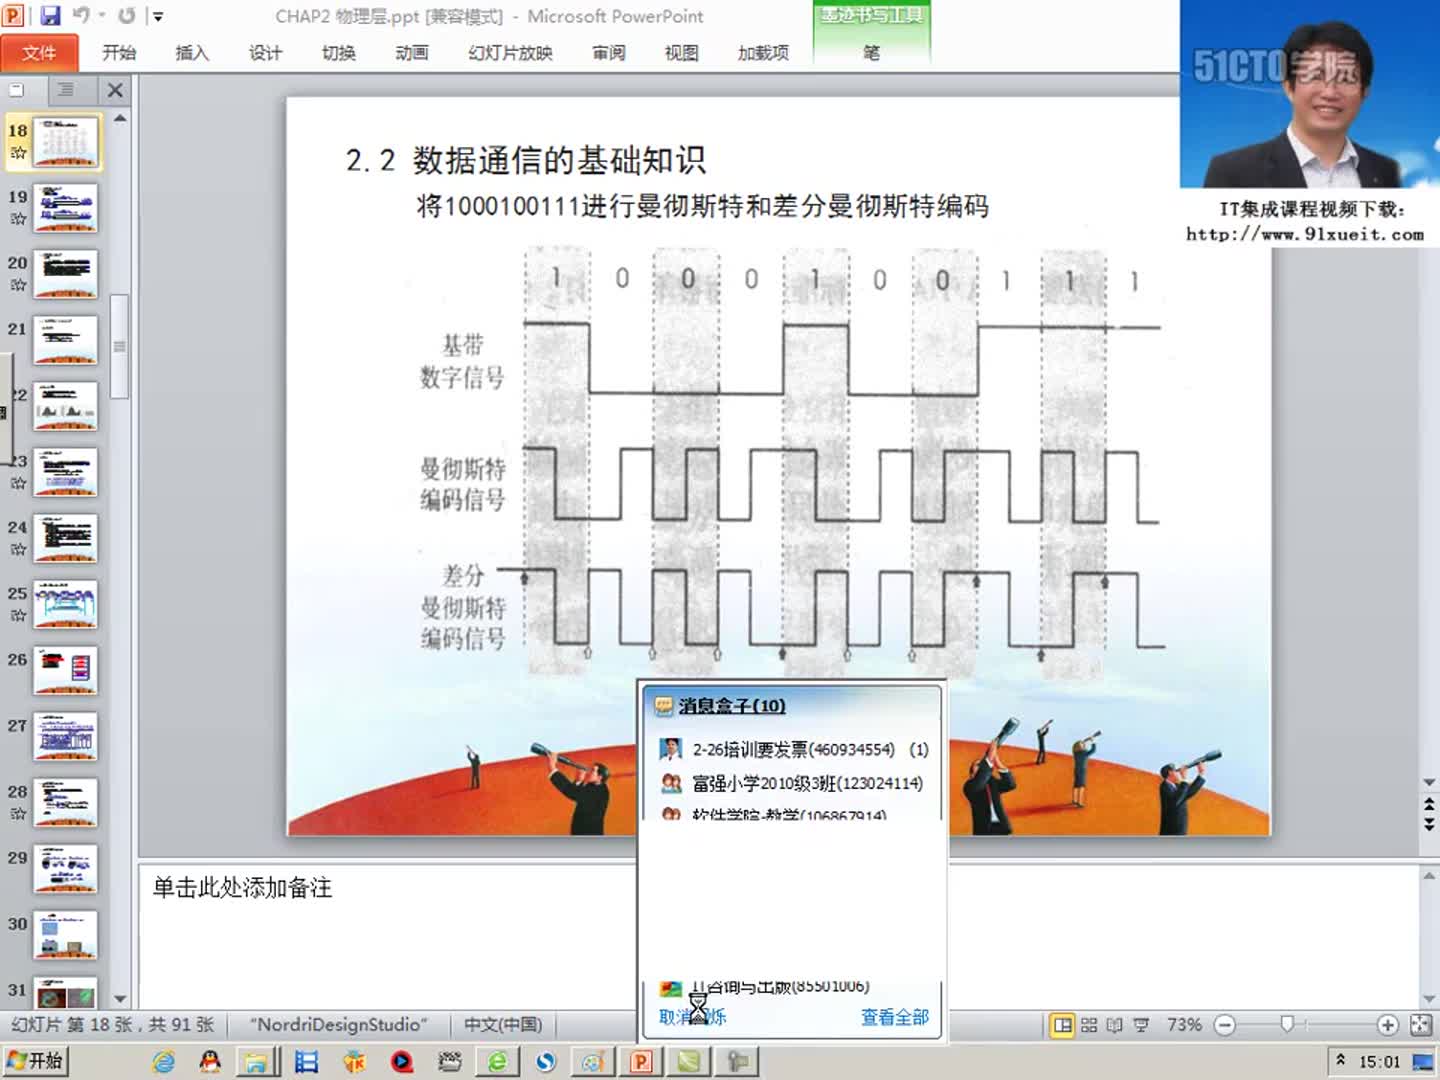Select slide 20 thumbnail
Screen dimensions: 1440x1080
click(x=66, y=273)
